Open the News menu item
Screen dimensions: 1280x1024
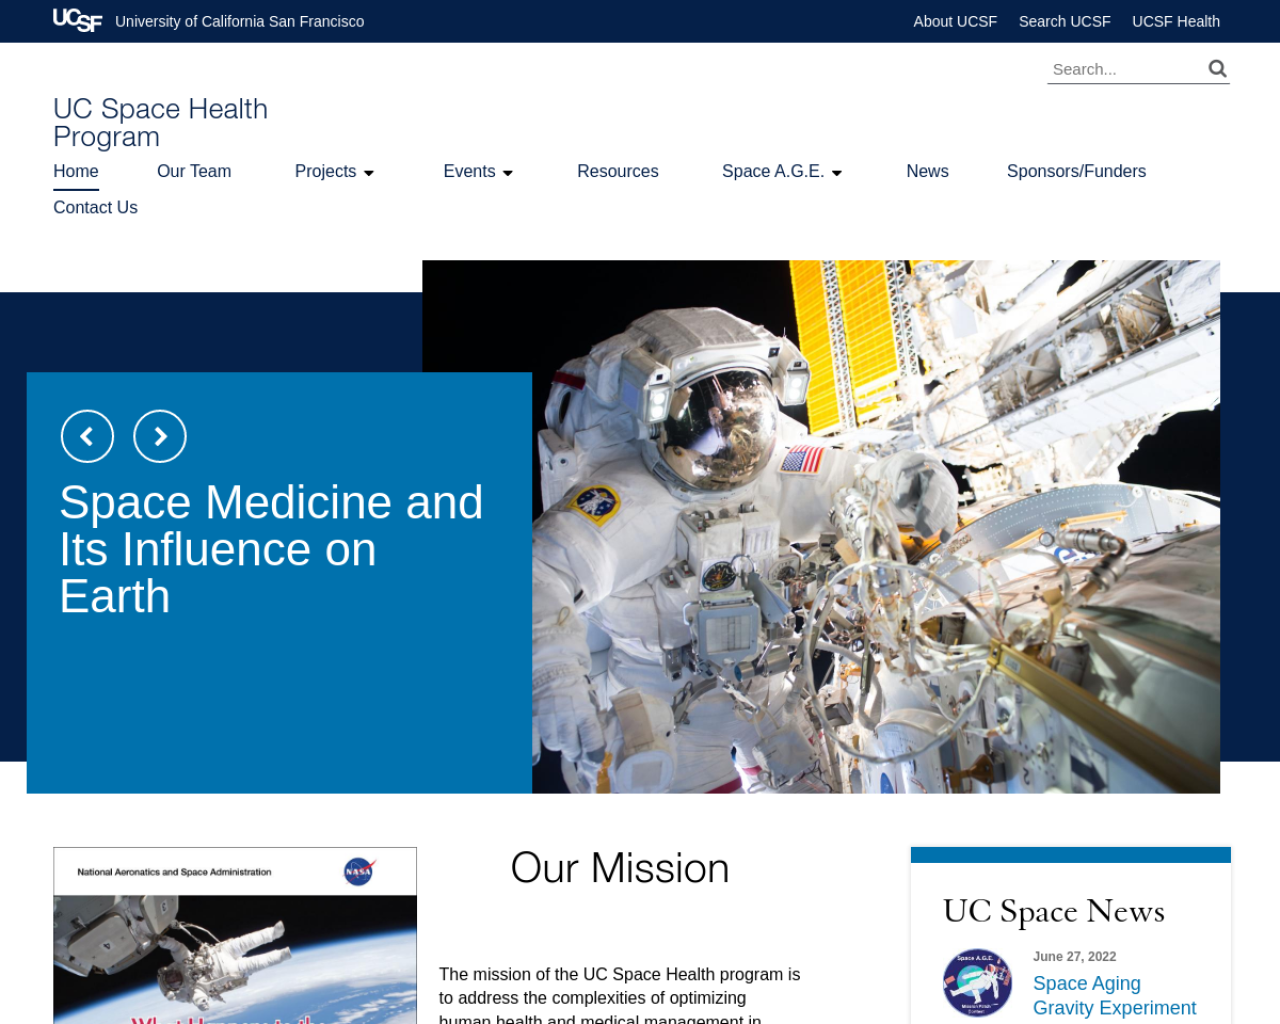tap(927, 171)
